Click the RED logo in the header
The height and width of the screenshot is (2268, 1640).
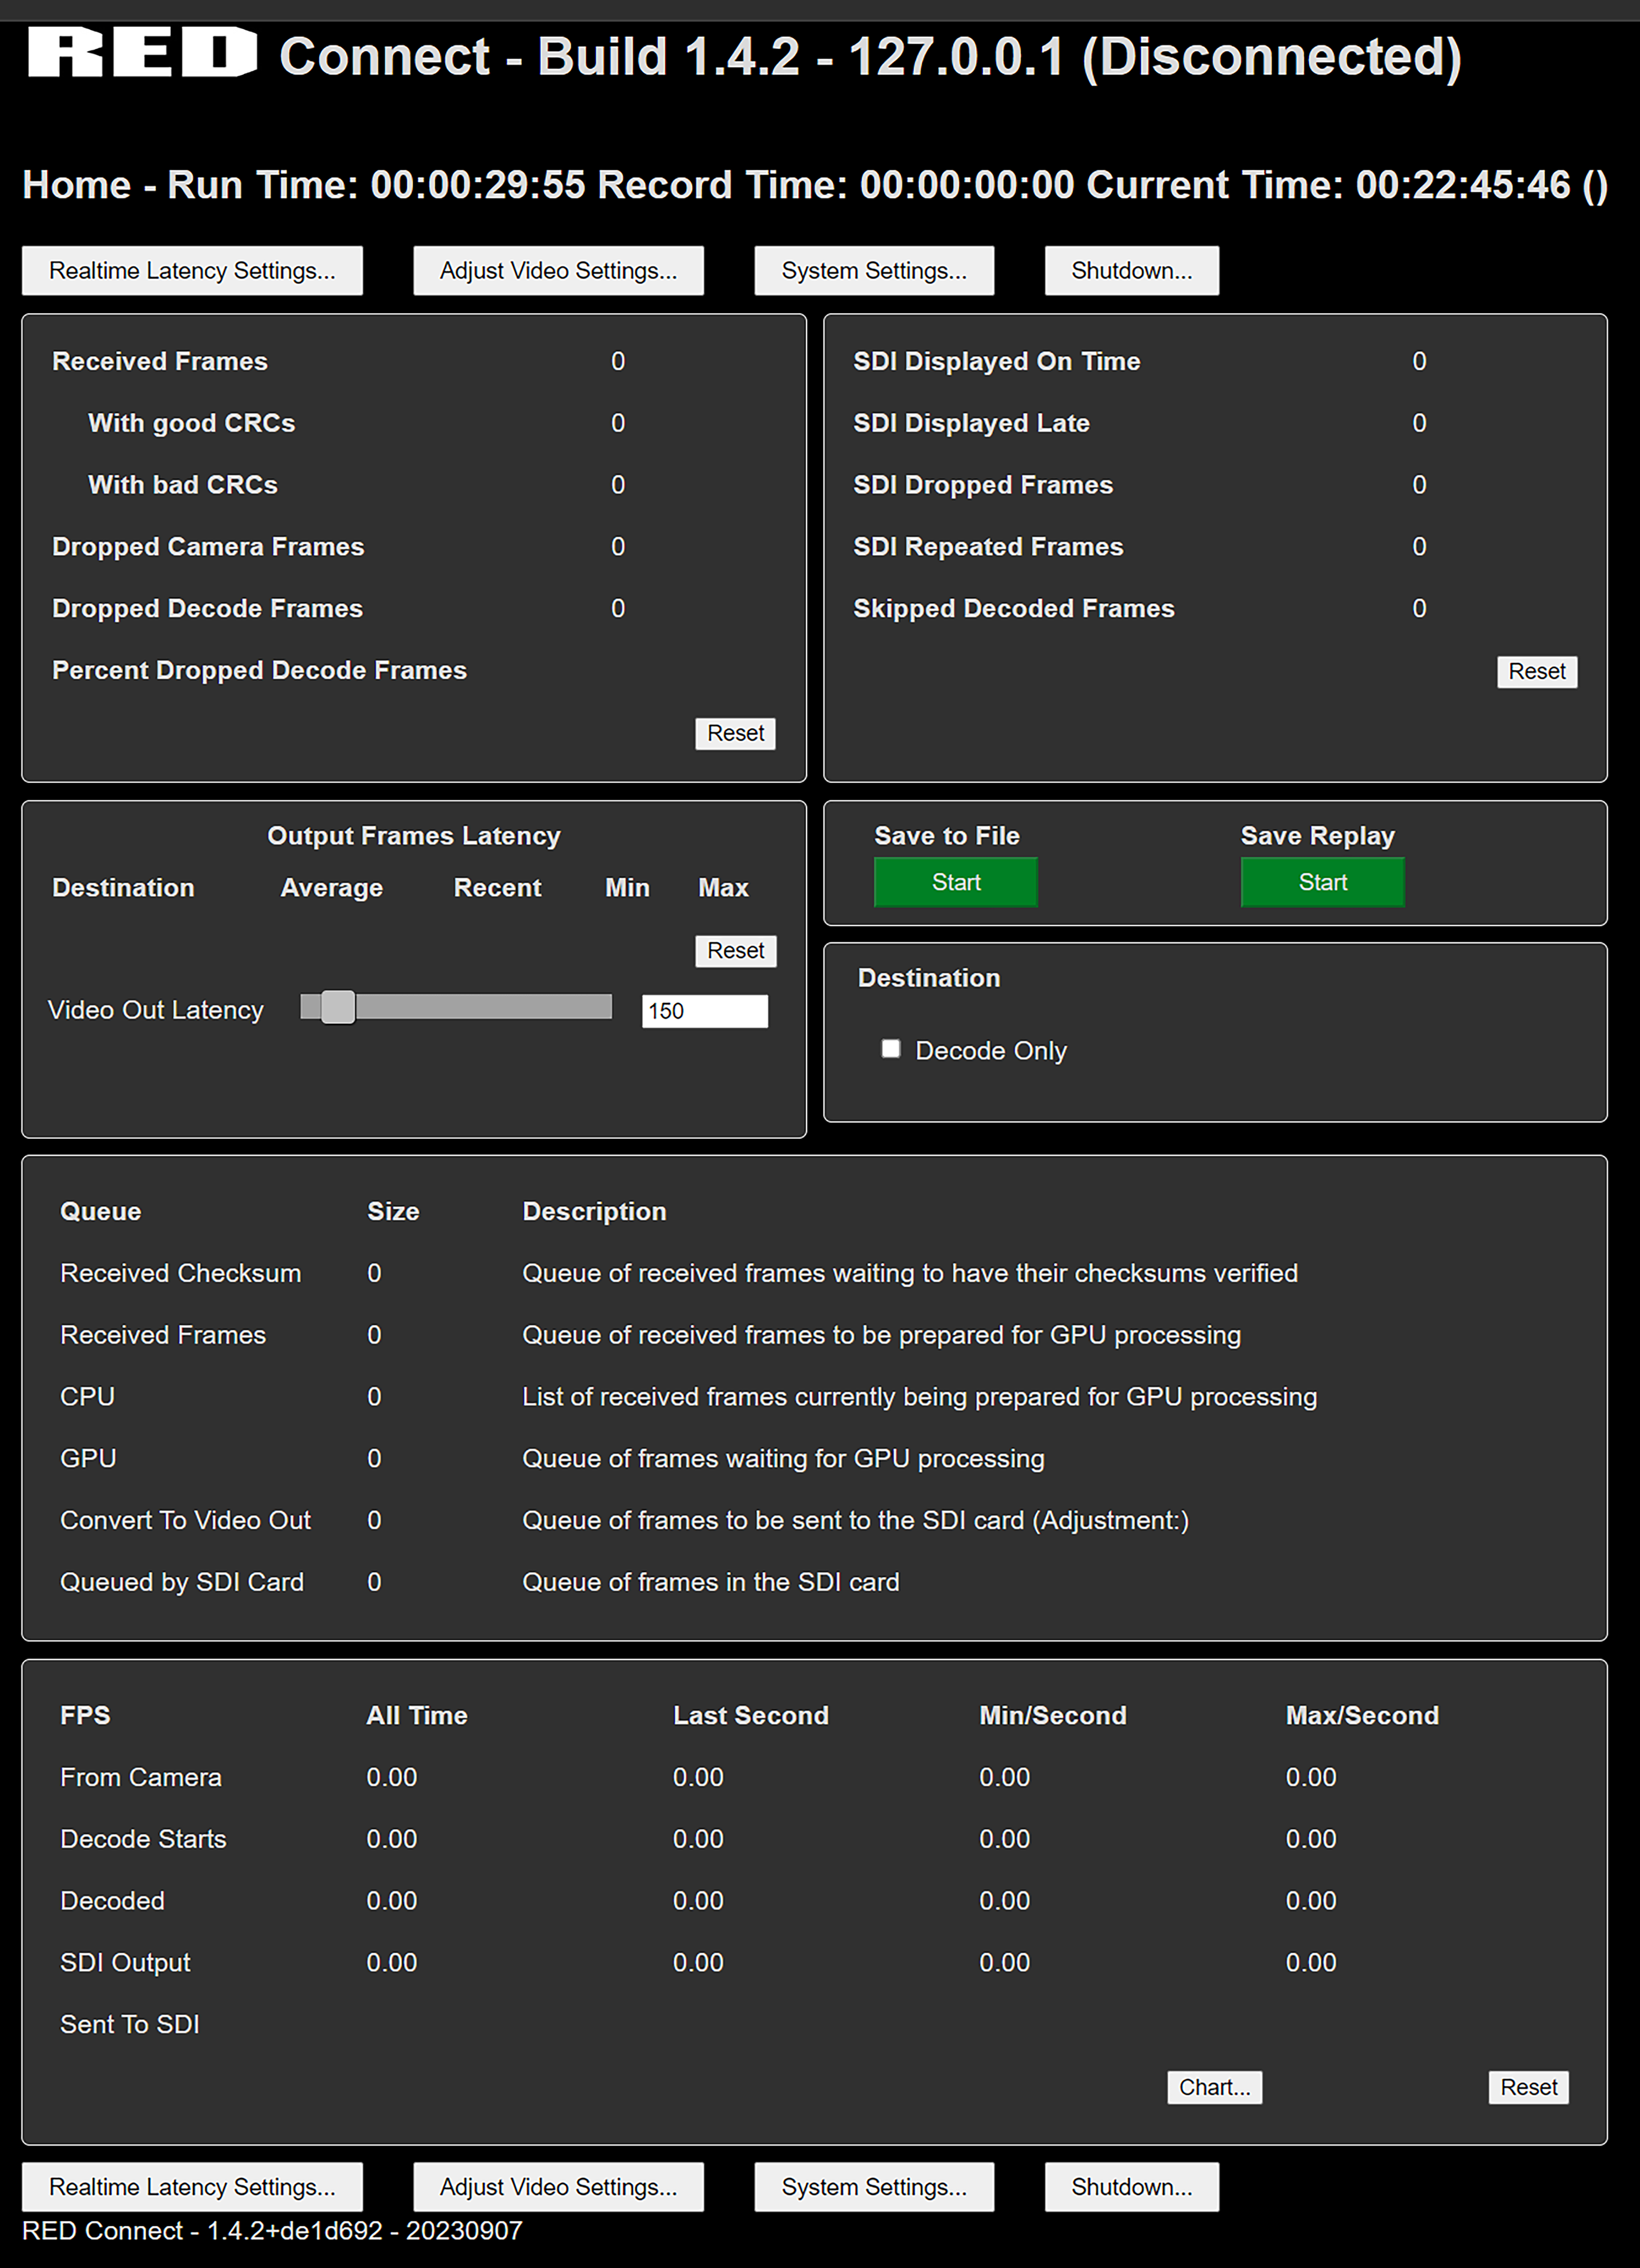(x=142, y=53)
